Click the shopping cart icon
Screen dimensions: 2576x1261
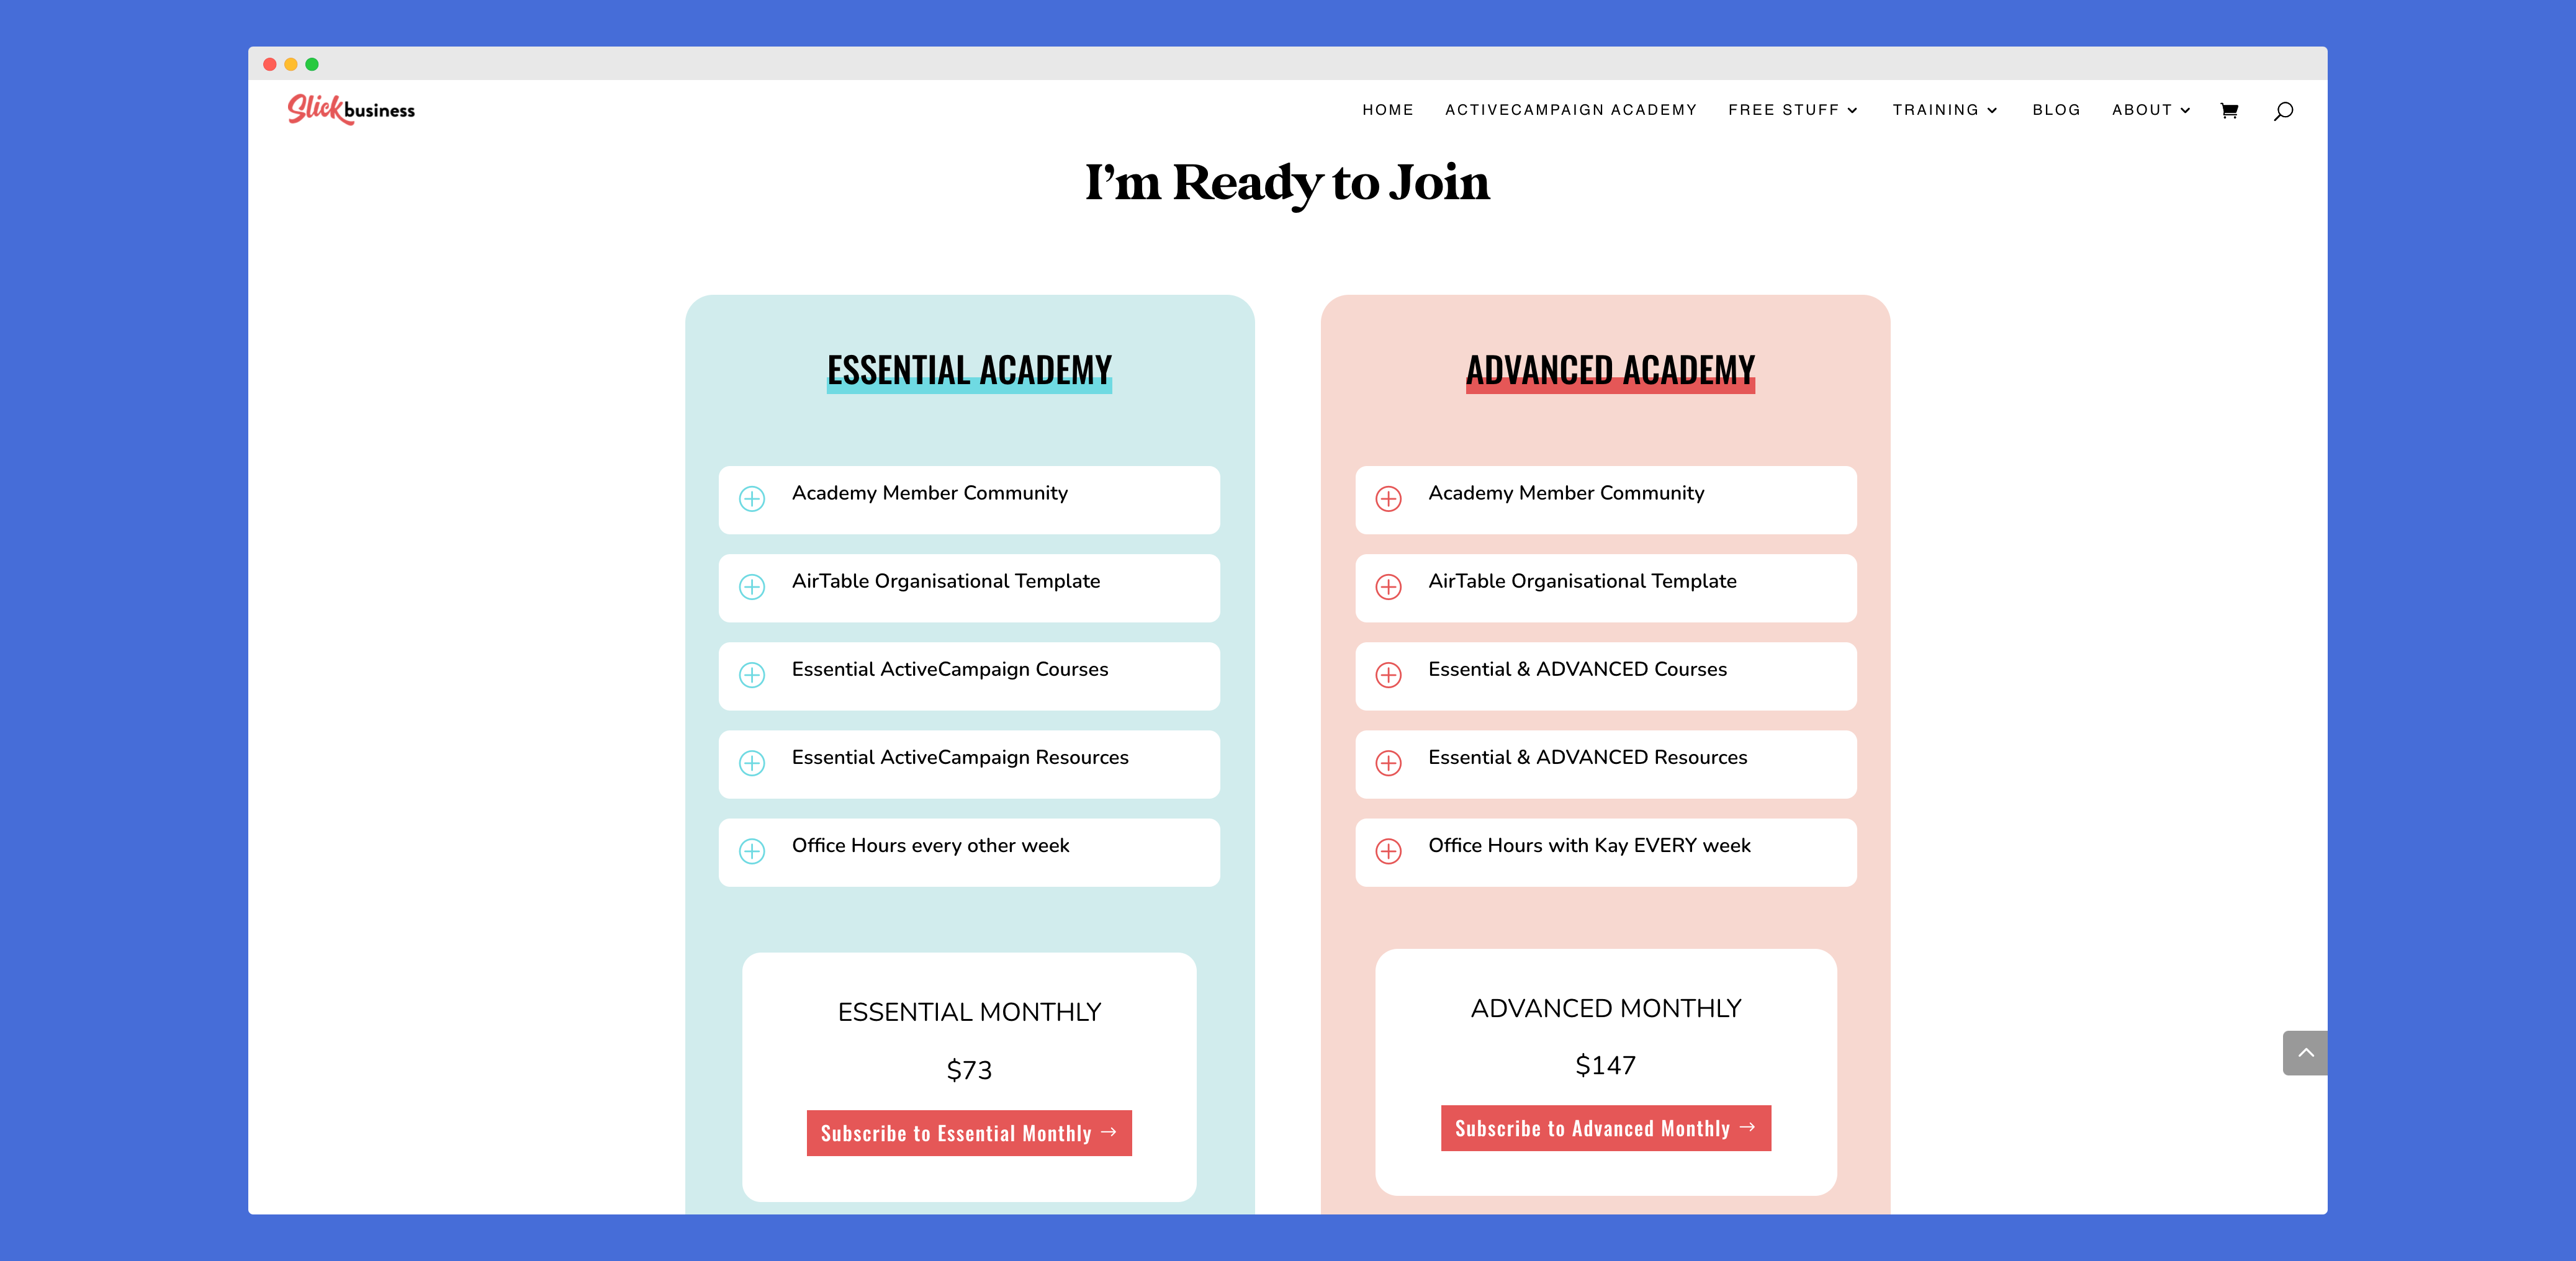click(x=2230, y=110)
